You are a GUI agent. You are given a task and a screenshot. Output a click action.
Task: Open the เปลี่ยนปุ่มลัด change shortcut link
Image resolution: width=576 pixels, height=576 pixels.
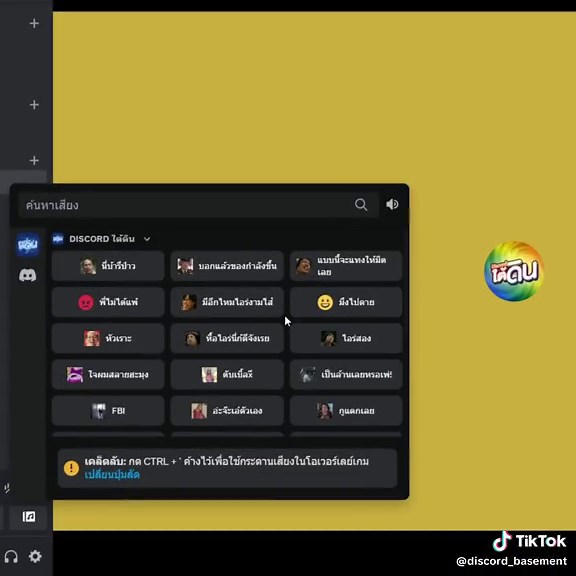112,475
